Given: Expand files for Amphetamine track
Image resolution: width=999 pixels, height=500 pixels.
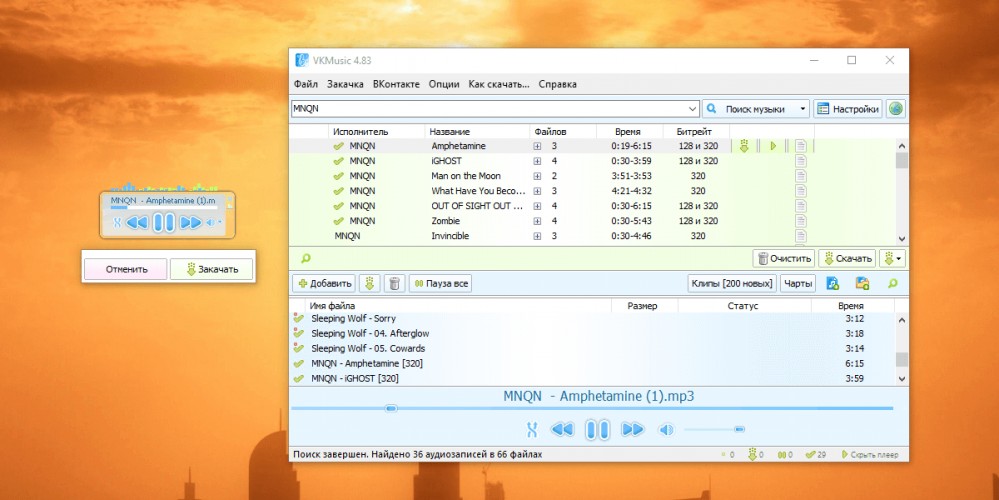Looking at the screenshot, I should (537, 146).
